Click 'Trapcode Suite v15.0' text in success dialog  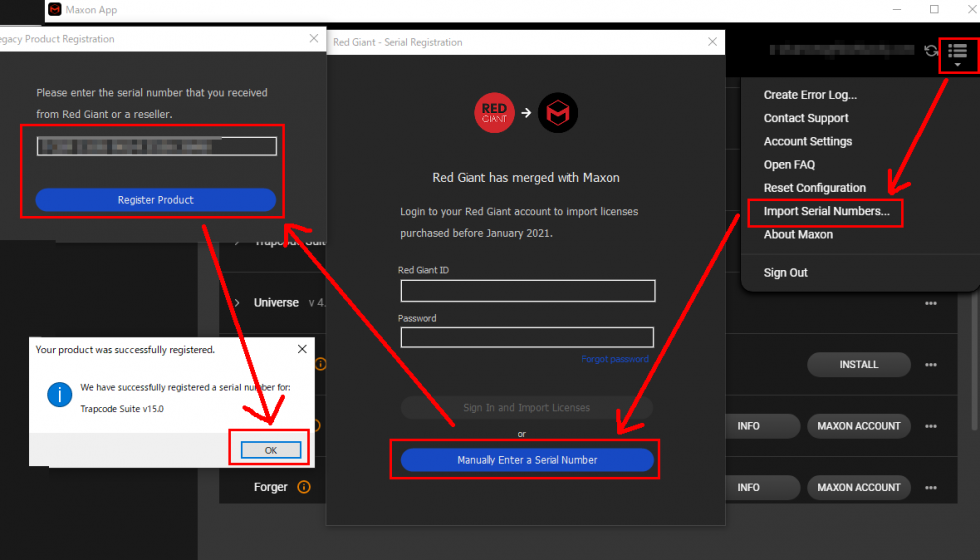click(x=122, y=409)
